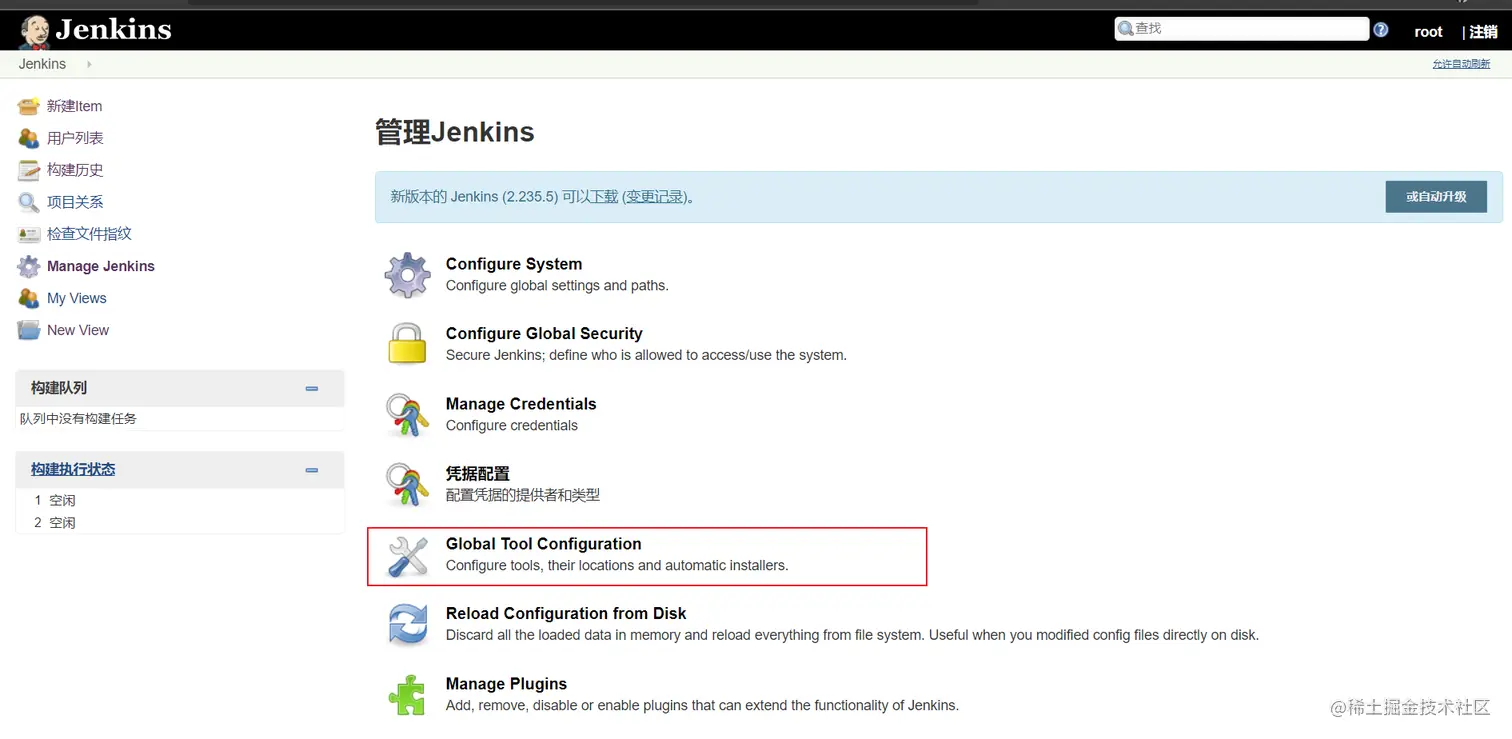Open Configure System settings link

click(x=514, y=264)
